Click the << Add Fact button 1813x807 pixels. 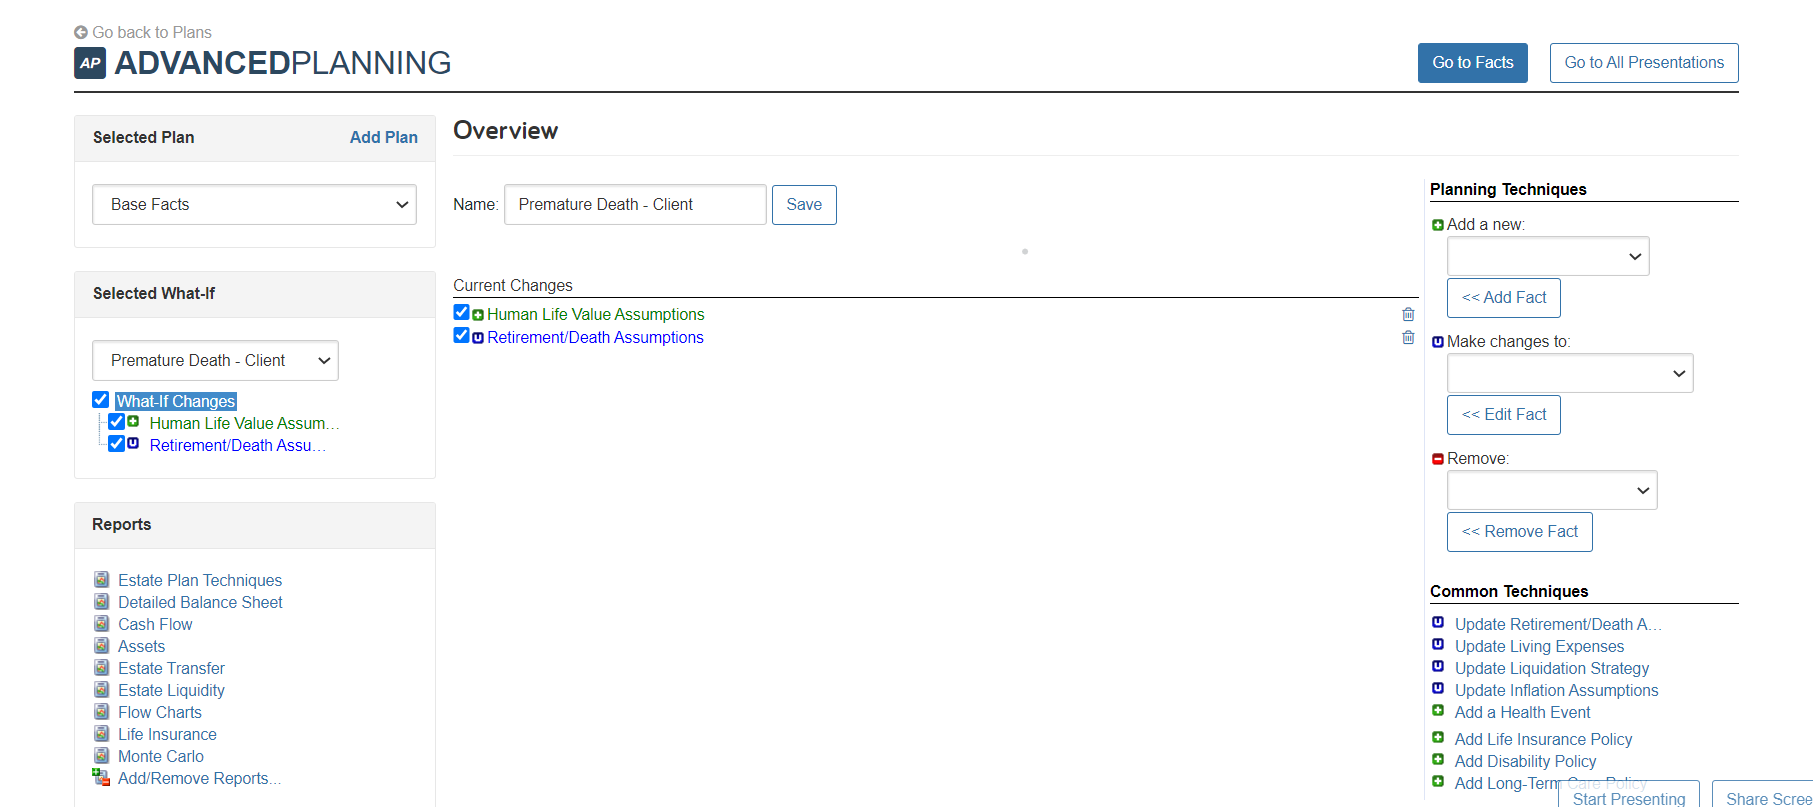[1504, 298]
